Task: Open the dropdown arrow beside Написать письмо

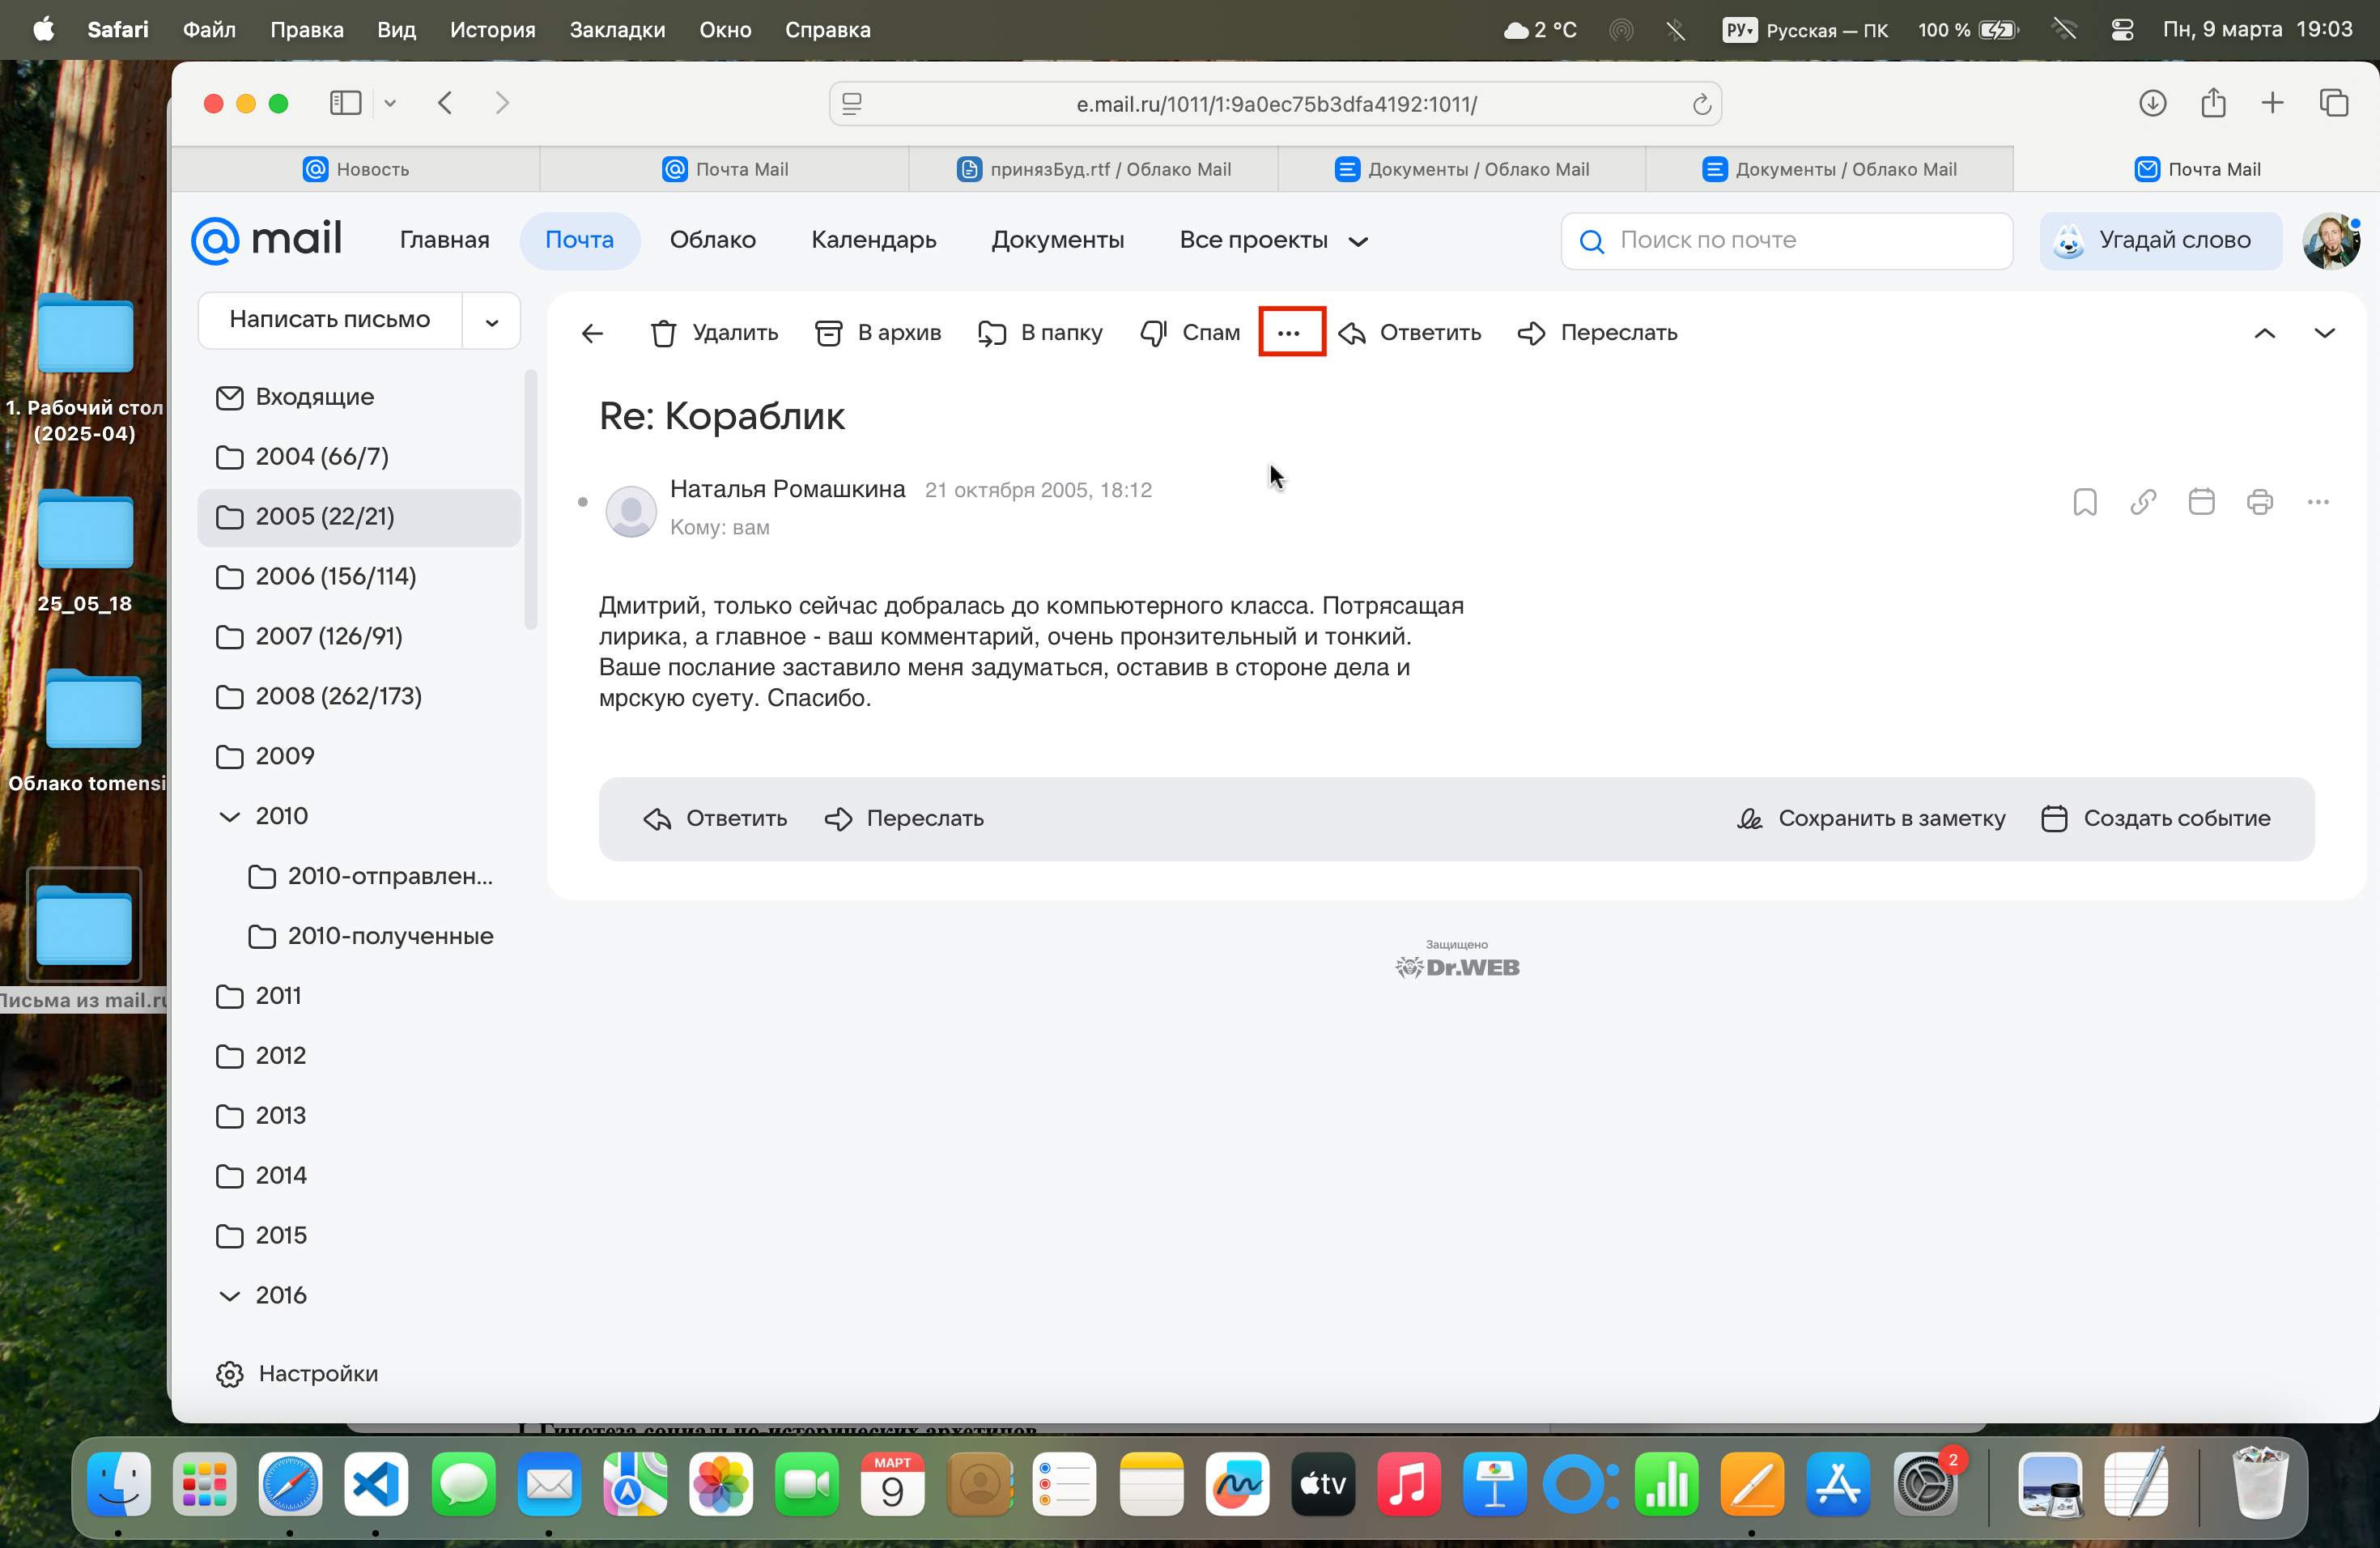Action: tap(491, 322)
